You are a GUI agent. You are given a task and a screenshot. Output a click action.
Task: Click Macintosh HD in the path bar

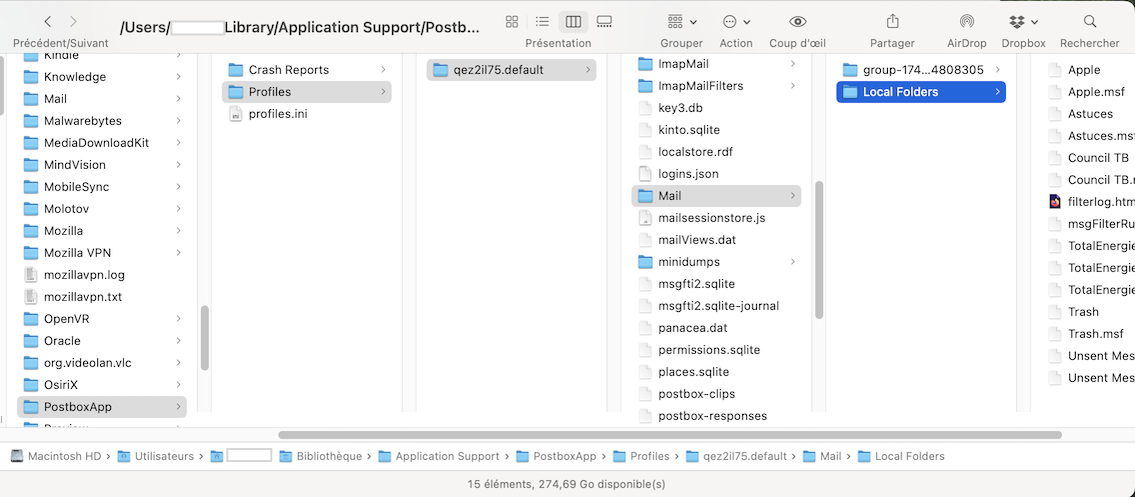pos(56,456)
